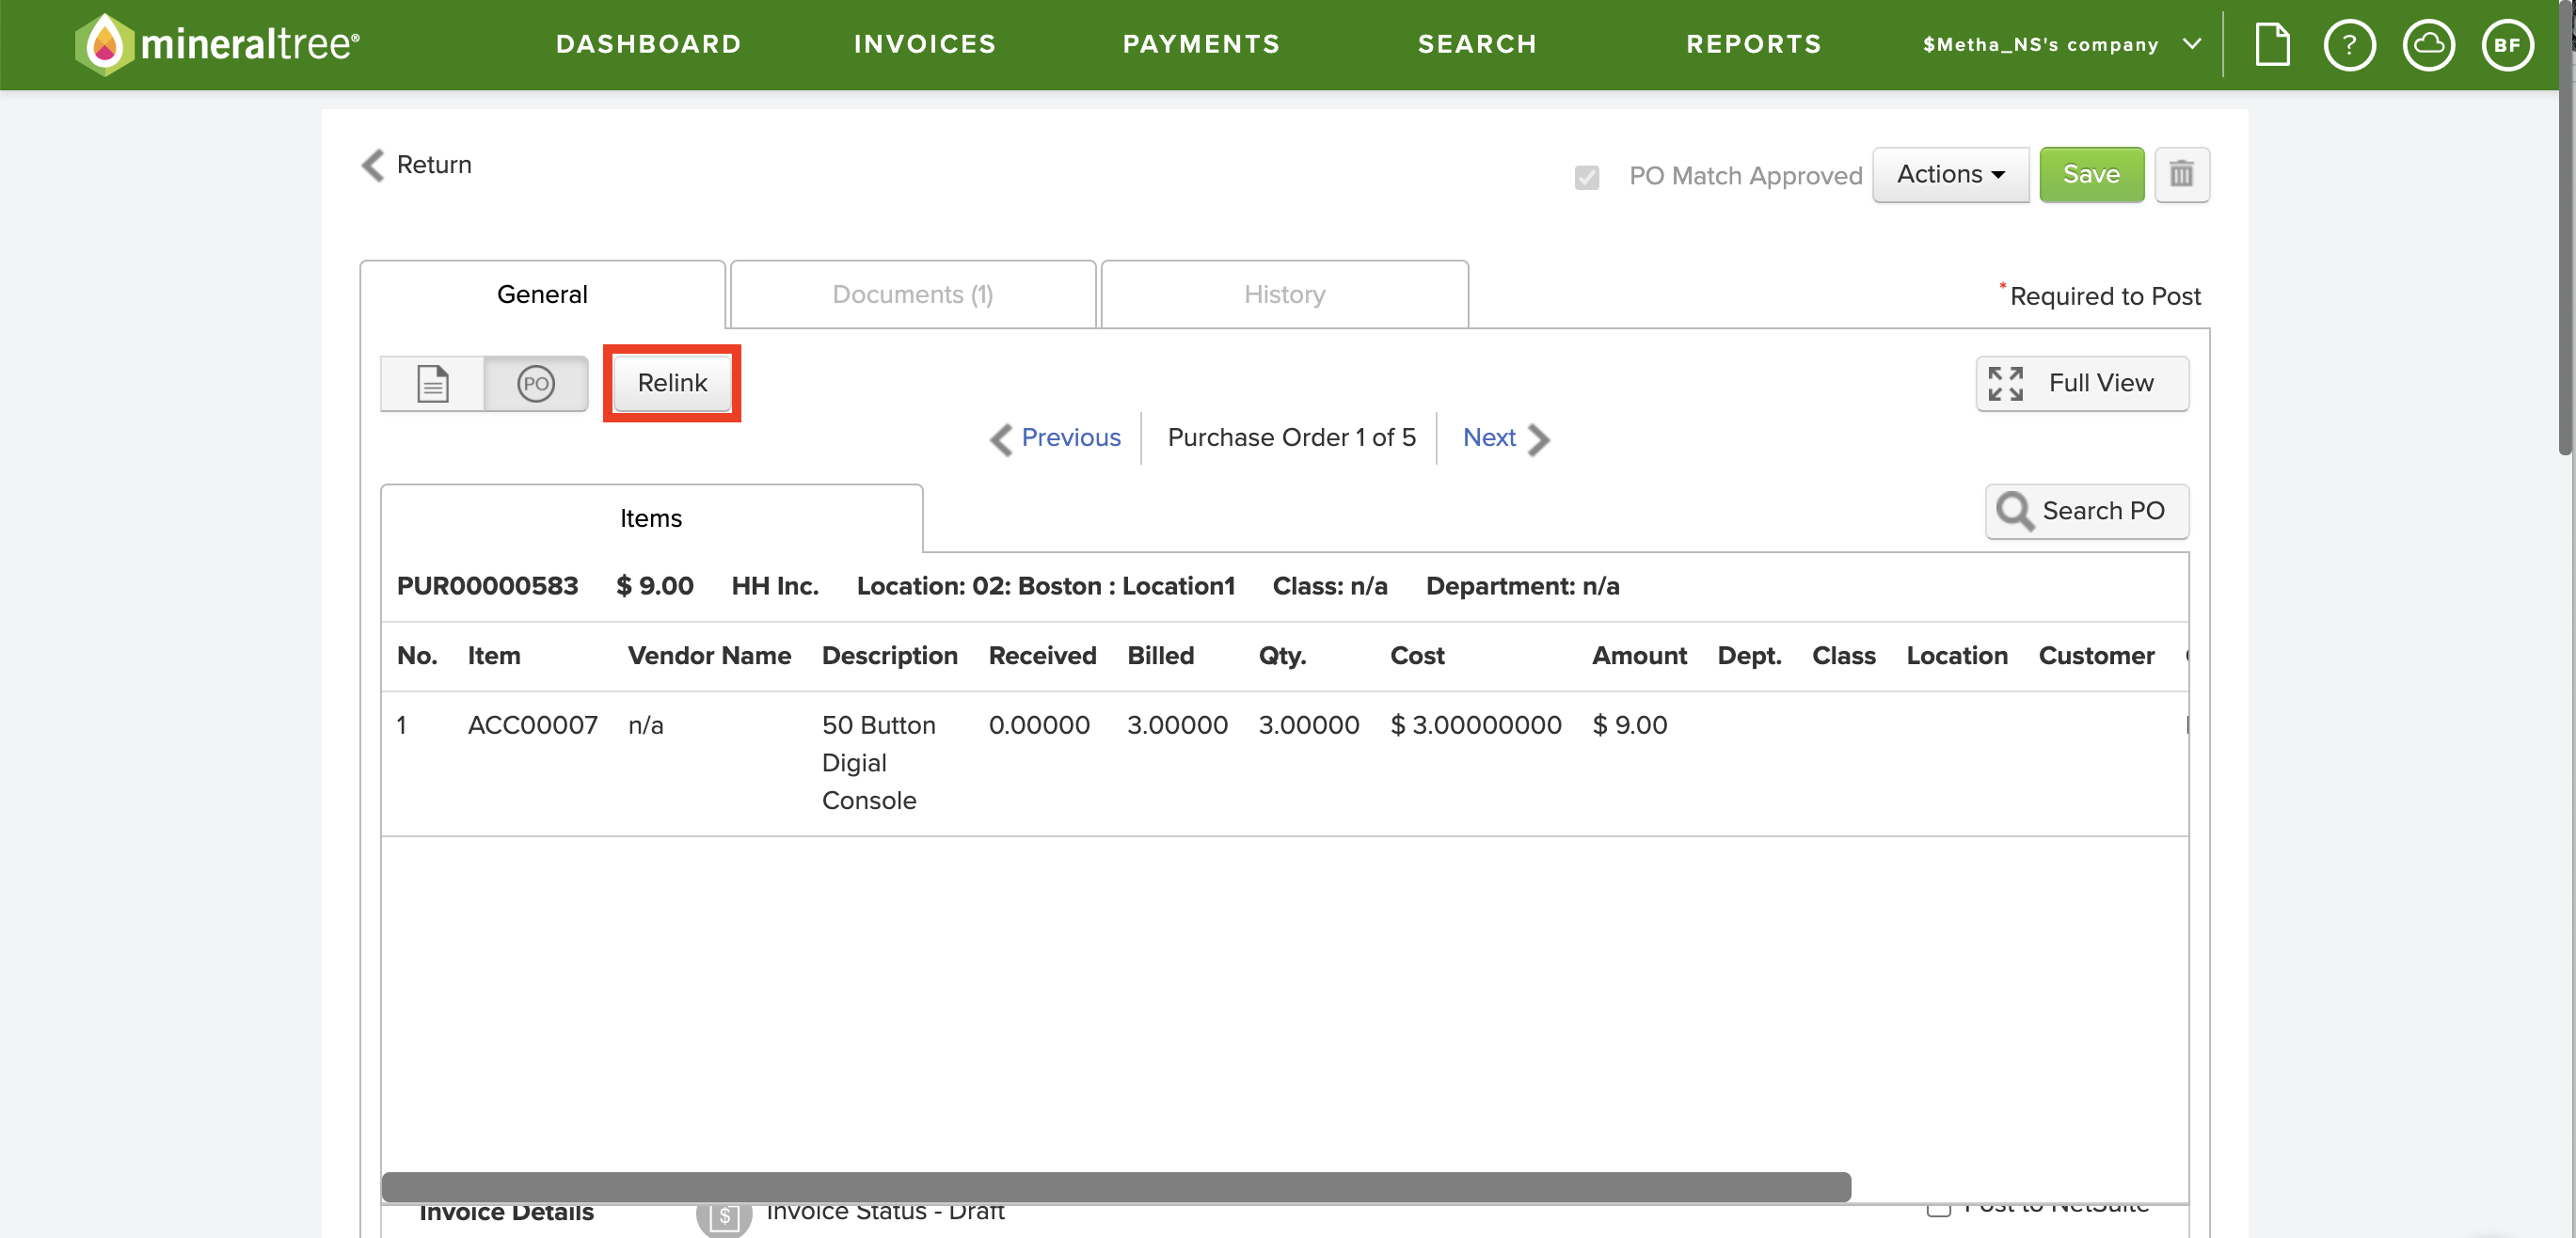Click the new document icon in header

tap(2272, 45)
